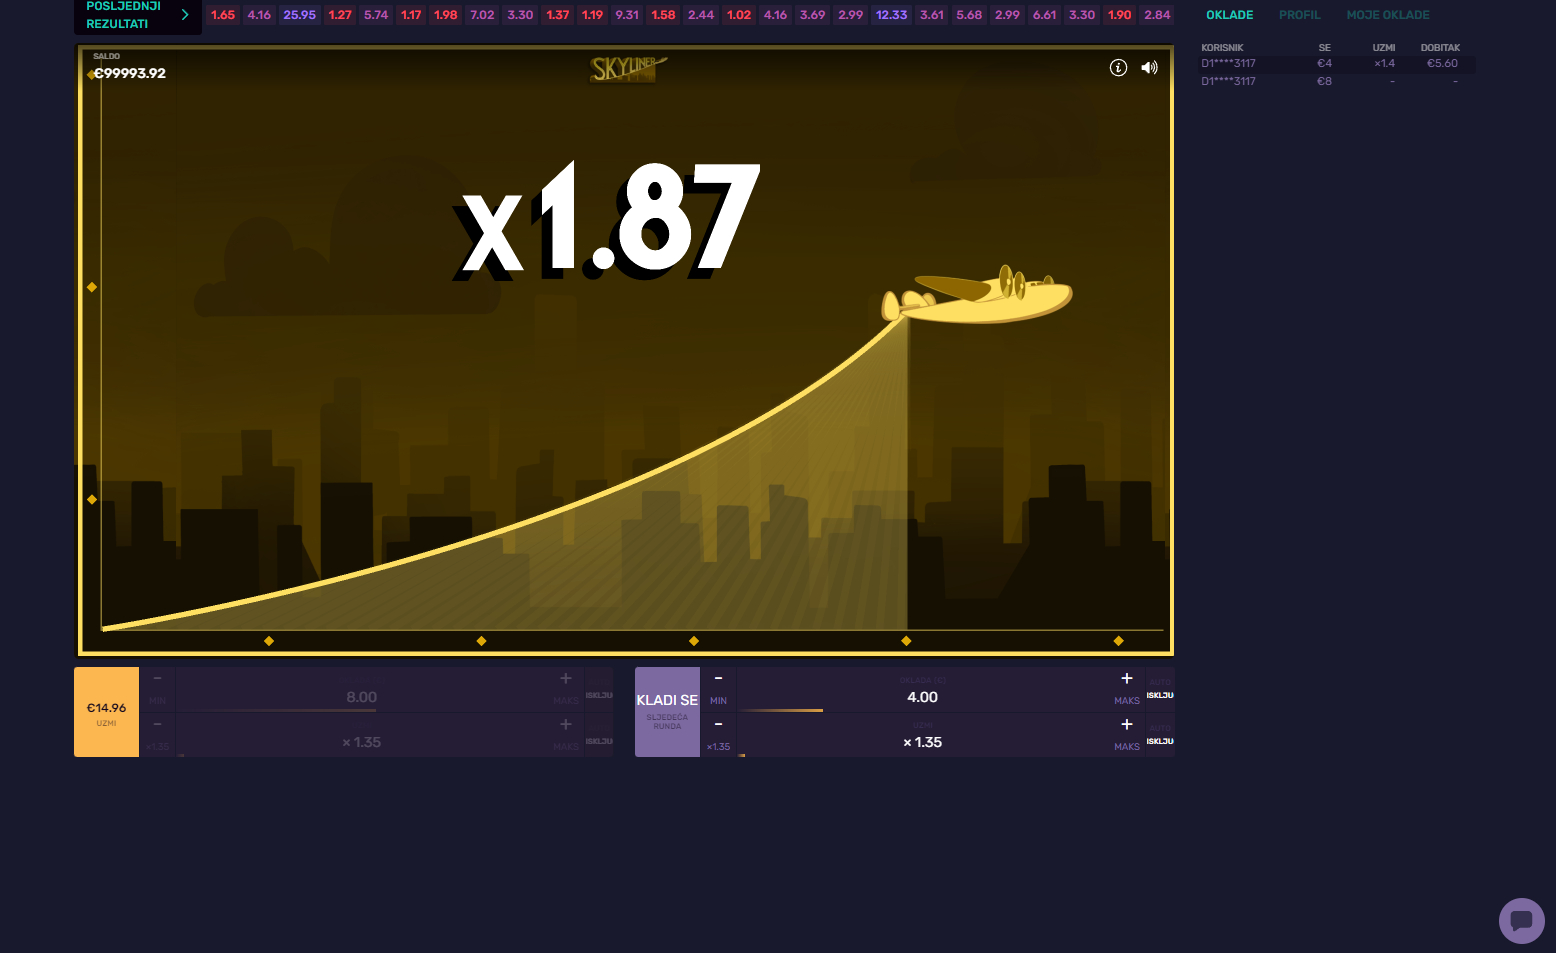Click the 4.00 bet amount field
Image resolution: width=1556 pixels, height=953 pixels.
[922, 697]
